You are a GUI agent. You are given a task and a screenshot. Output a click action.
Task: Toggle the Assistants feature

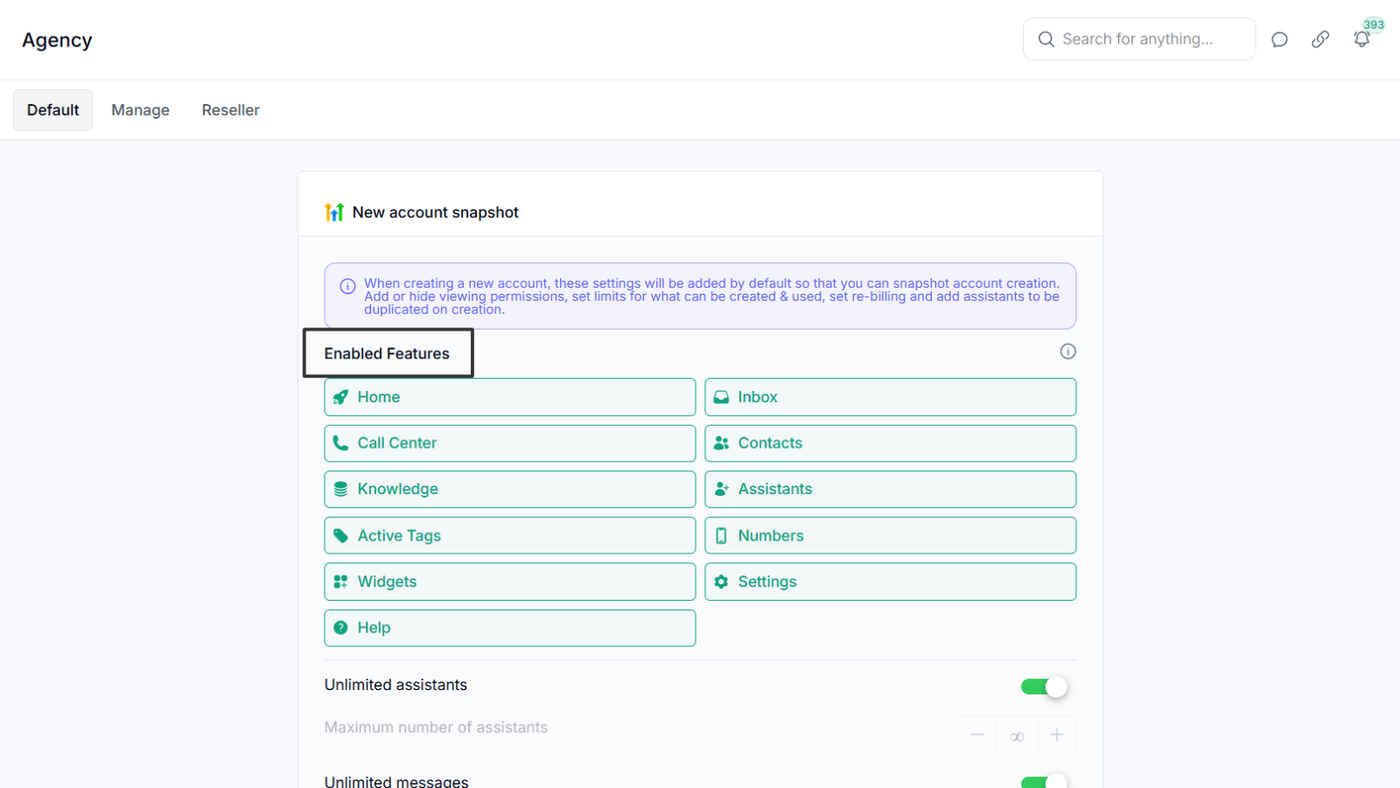tap(890, 489)
